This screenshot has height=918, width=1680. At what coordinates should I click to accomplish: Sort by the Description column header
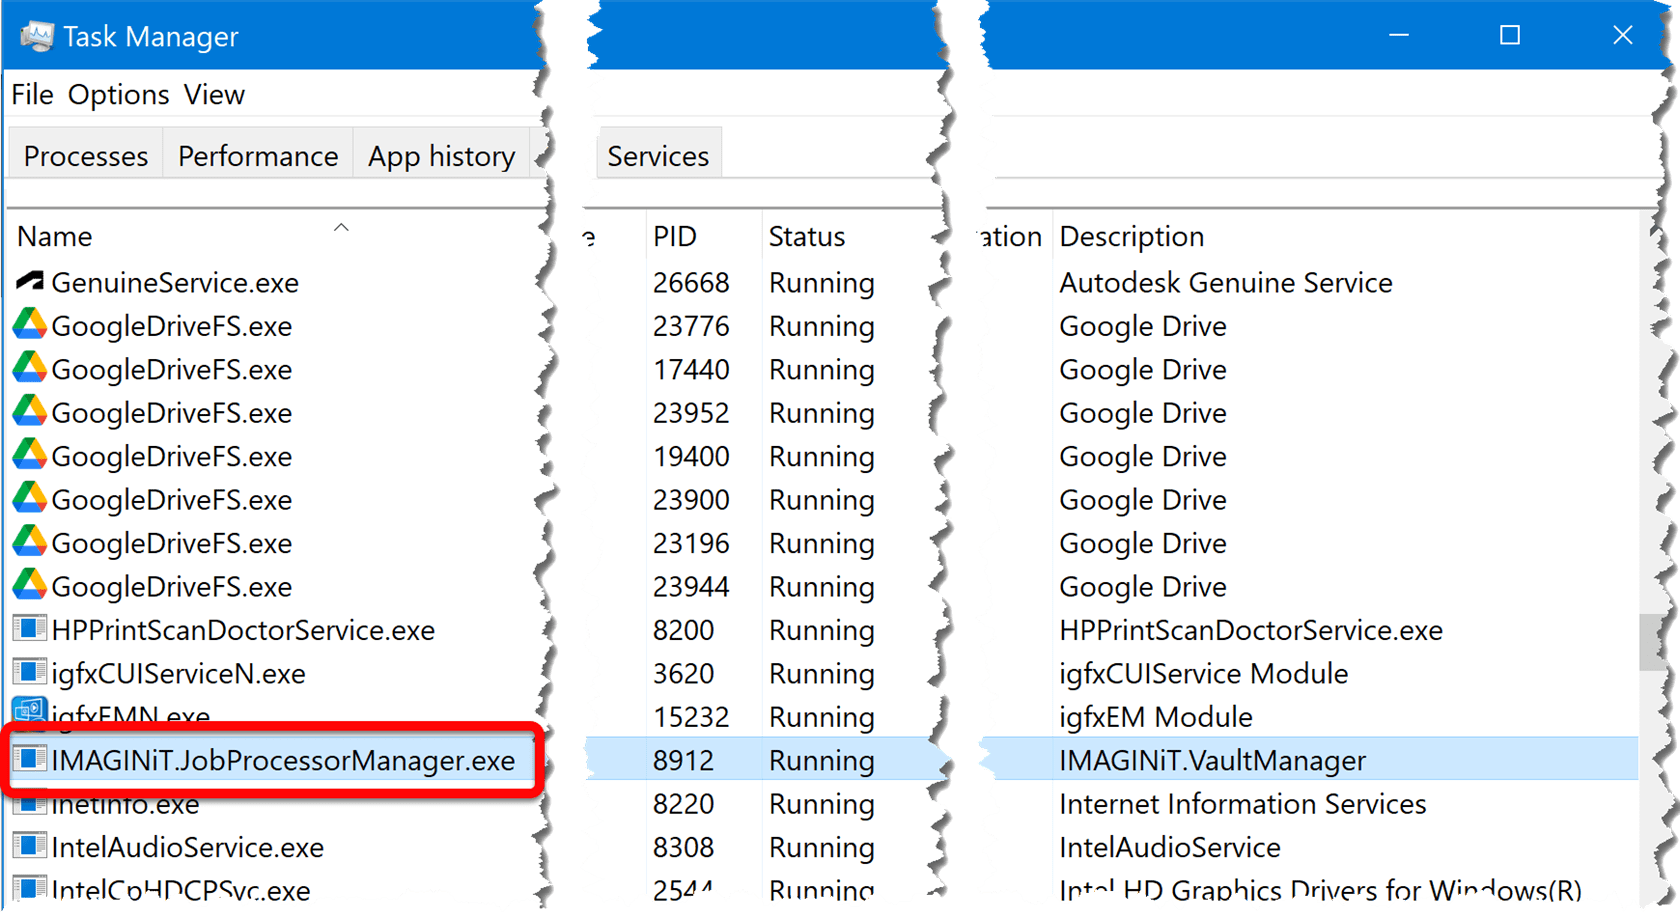[1131, 236]
